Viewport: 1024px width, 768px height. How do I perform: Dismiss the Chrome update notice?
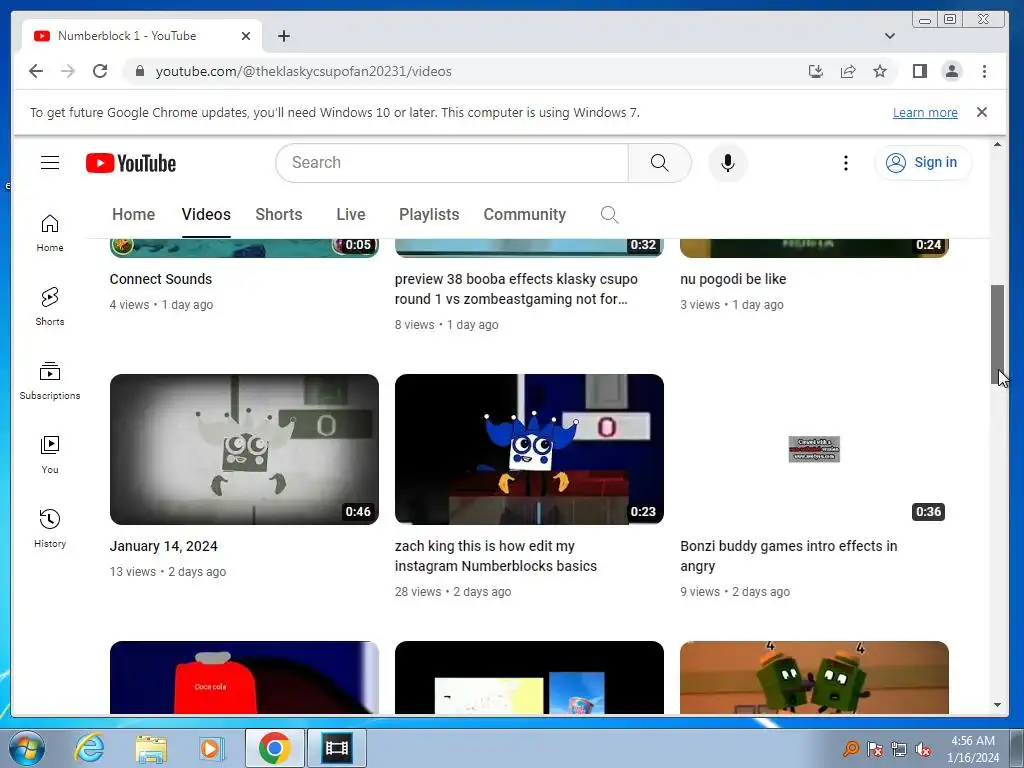point(982,112)
